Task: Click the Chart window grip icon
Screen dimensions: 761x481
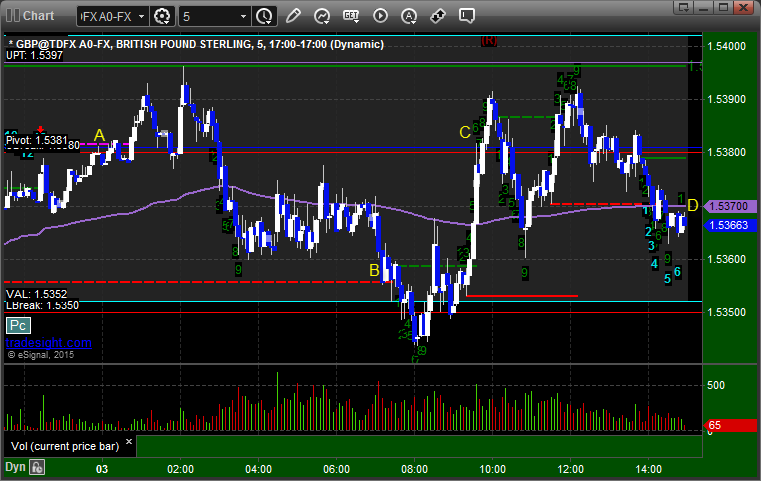Action: click(x=13, y=16)
